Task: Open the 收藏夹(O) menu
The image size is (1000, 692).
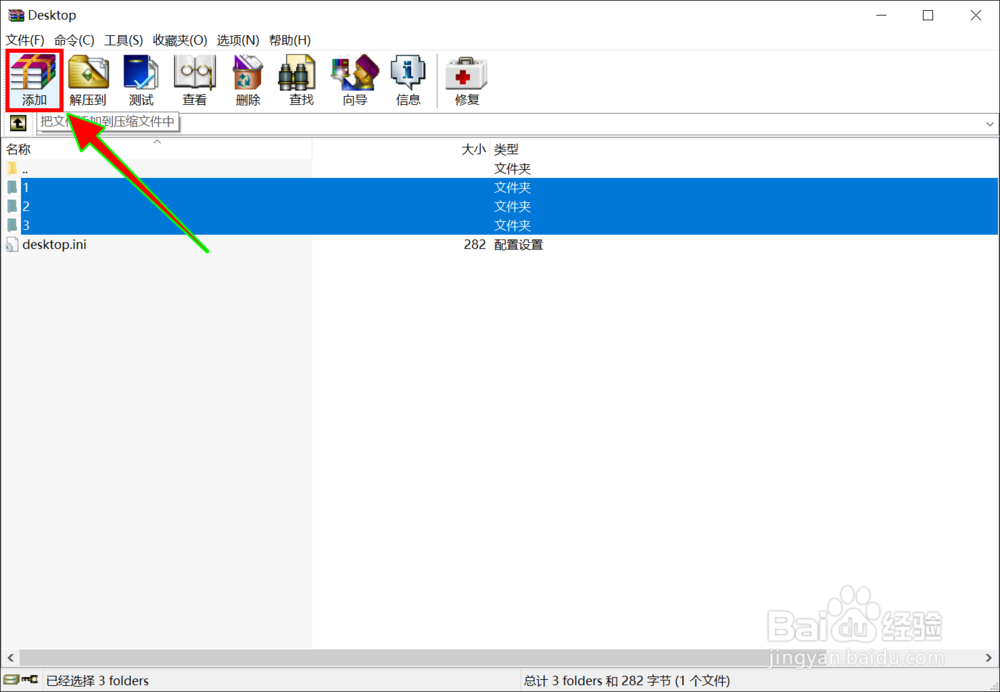Action: pos(180,40)
